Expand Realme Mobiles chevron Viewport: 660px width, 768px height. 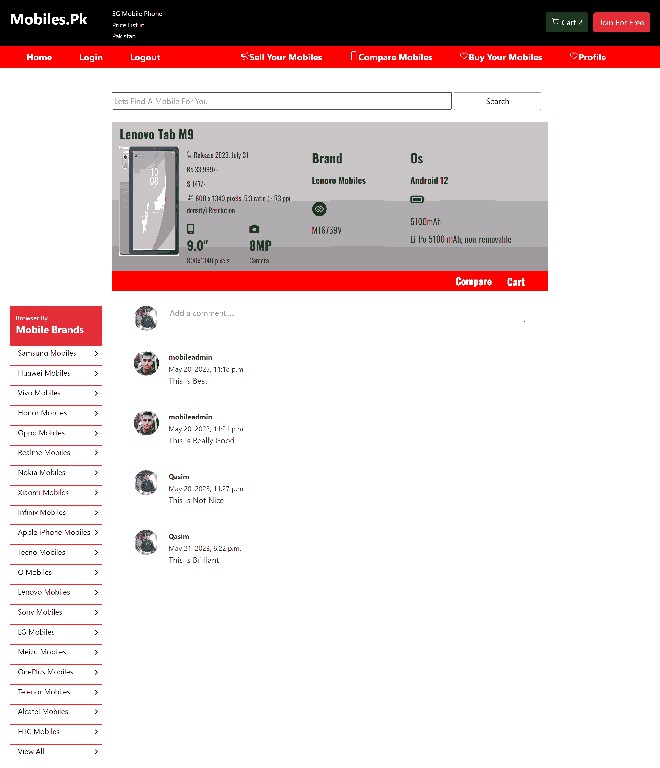[96, 453]
